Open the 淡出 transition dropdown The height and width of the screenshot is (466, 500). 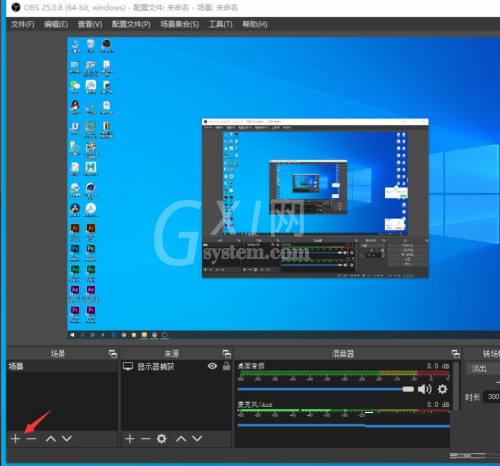click(x=483, y=368)
